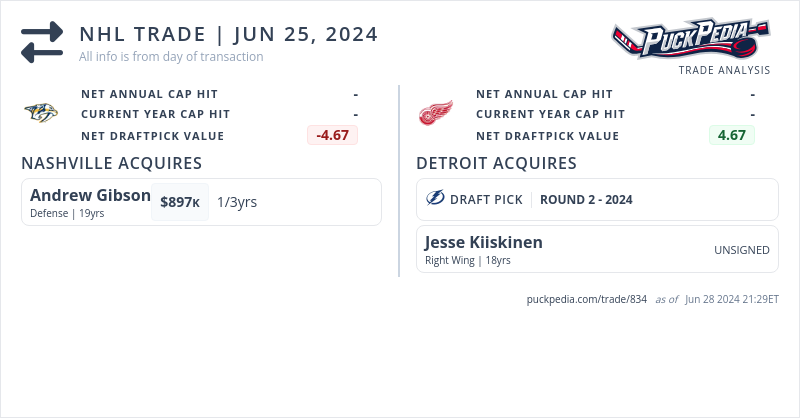Click the PuckPedia logo
Image resolution: width=800 pixels, height=418 pixels.
click(690, 40)
